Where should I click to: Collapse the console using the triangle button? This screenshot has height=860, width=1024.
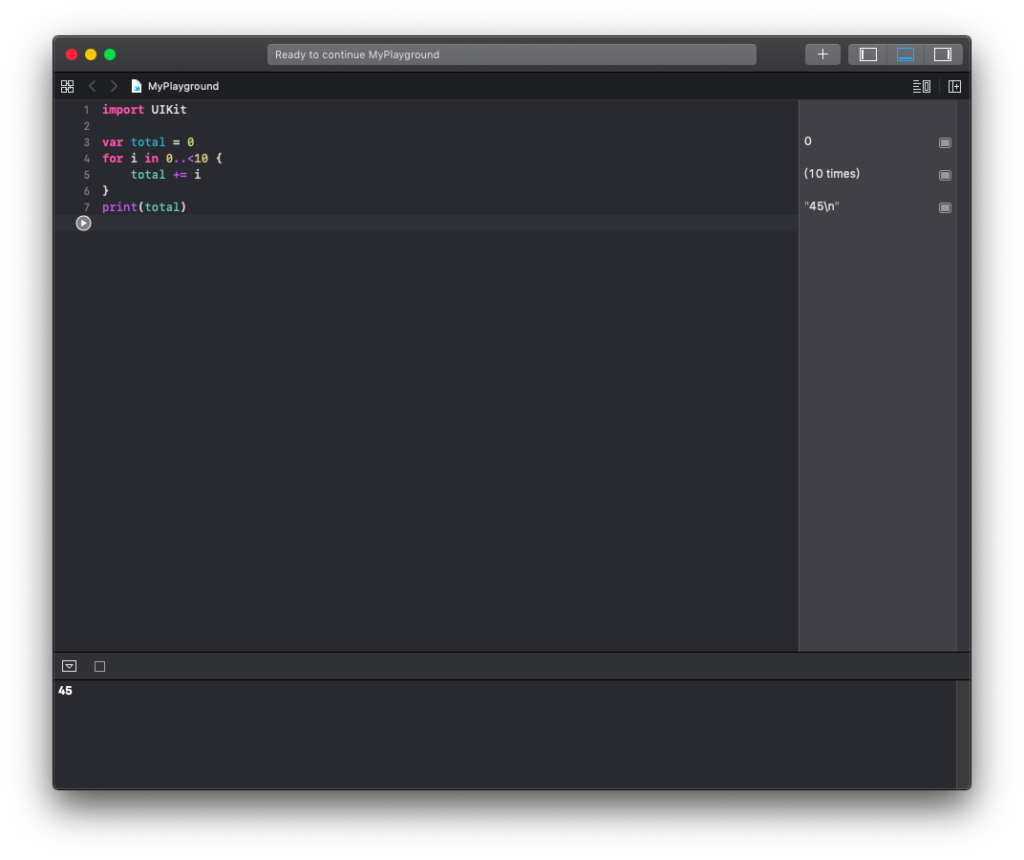coord(69,666)
